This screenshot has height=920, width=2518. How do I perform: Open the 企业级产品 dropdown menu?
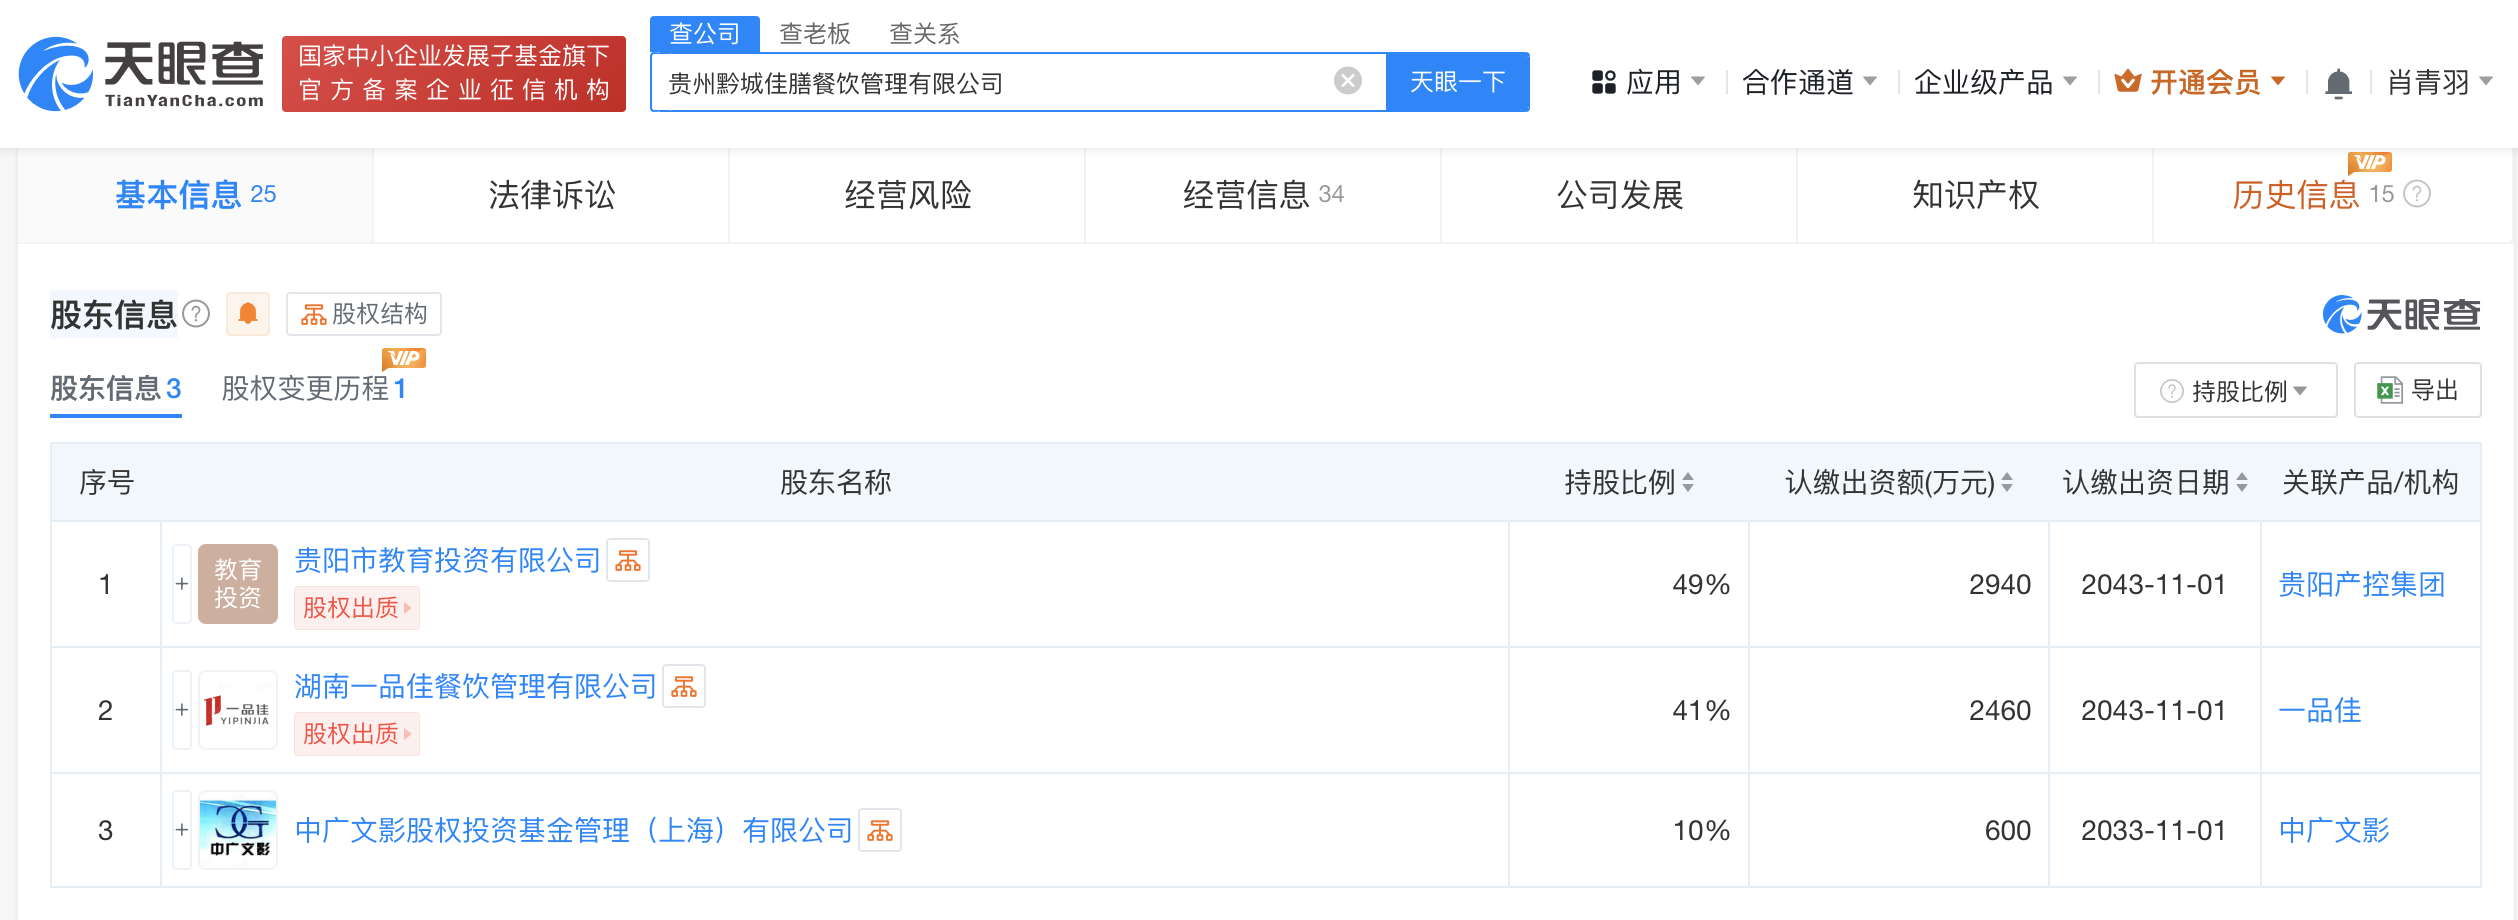tap(1994, 82)
